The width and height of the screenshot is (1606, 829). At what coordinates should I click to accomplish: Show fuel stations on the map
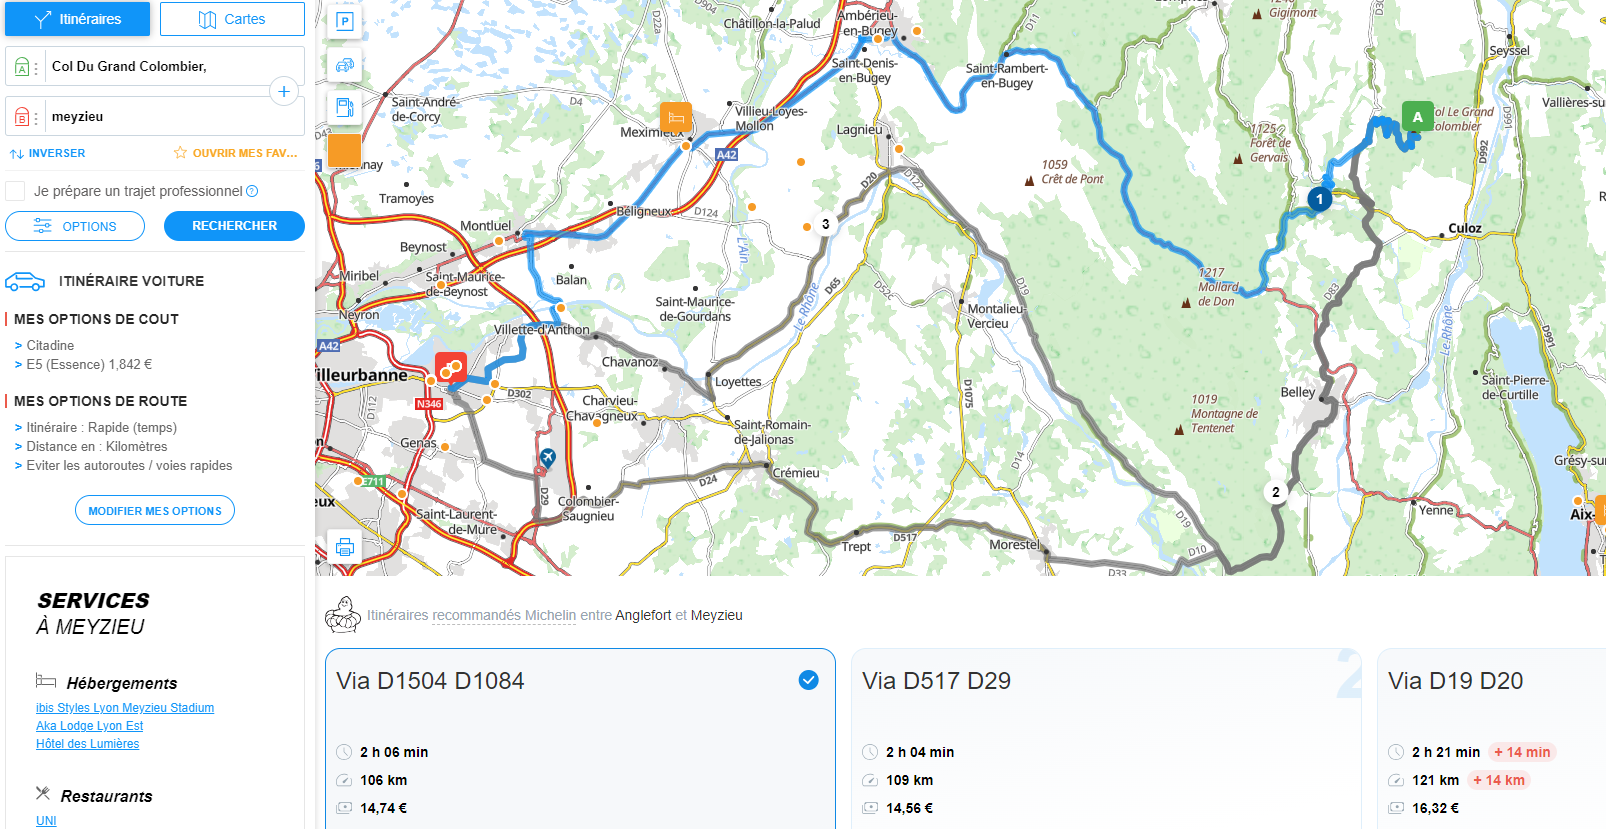pyautogui.click(x=345, y=108)
